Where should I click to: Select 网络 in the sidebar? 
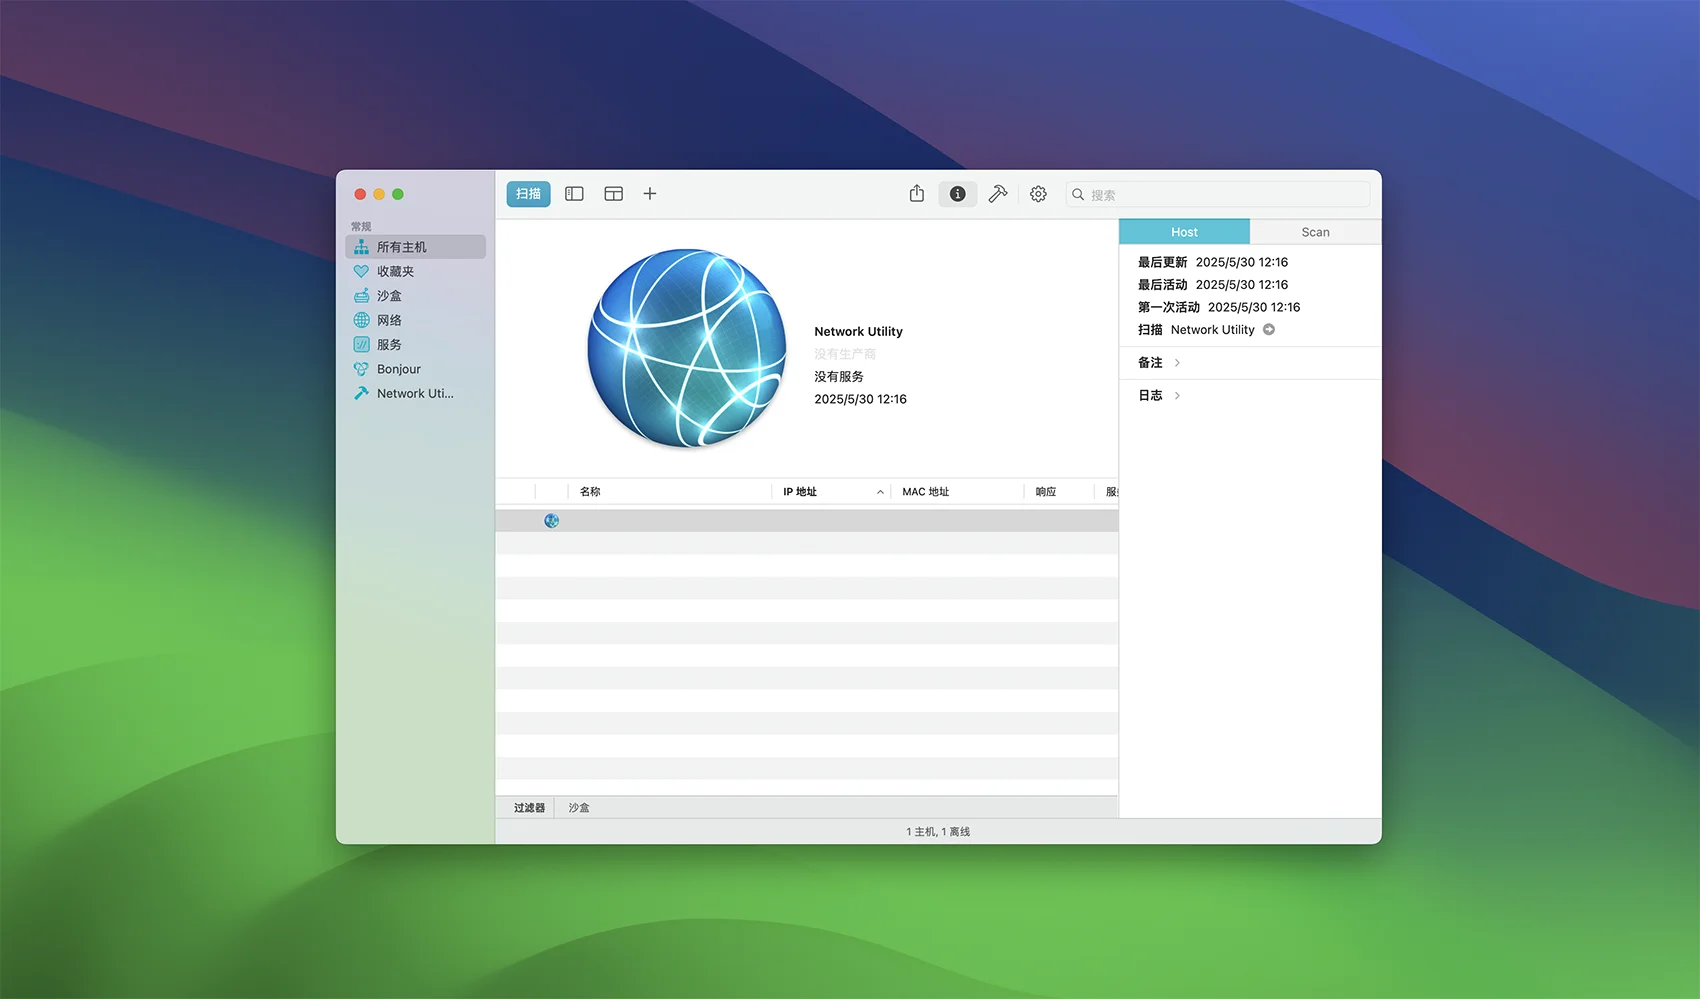tap(416, 320)
